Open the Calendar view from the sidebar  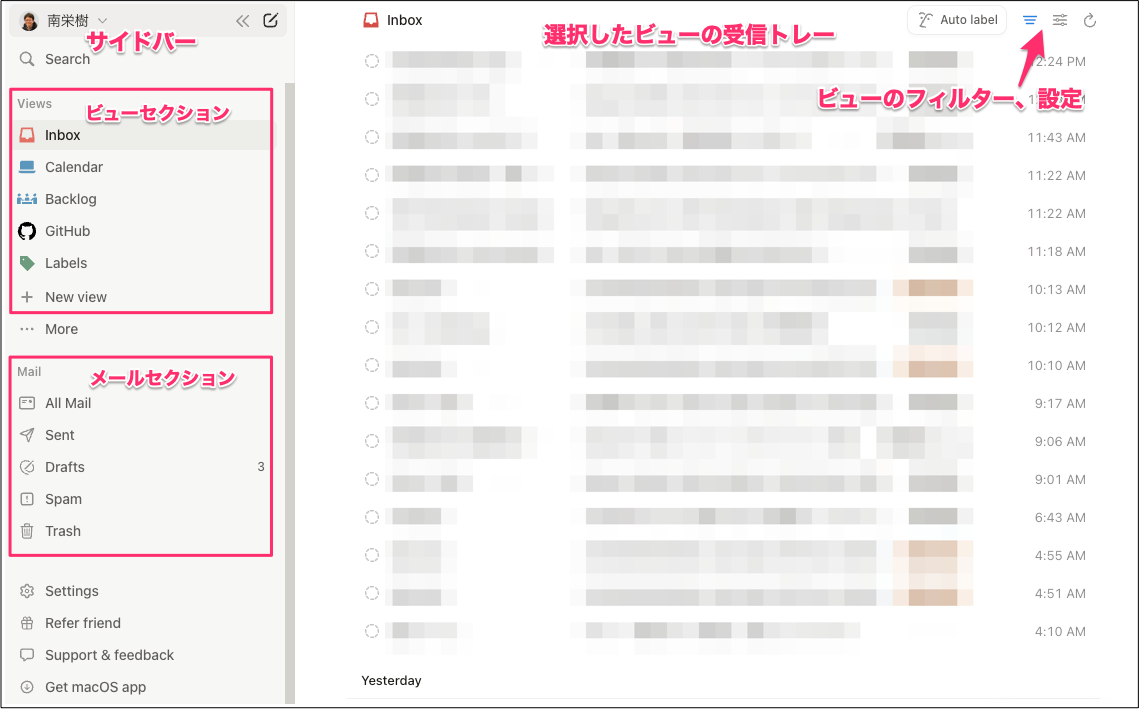75,167
